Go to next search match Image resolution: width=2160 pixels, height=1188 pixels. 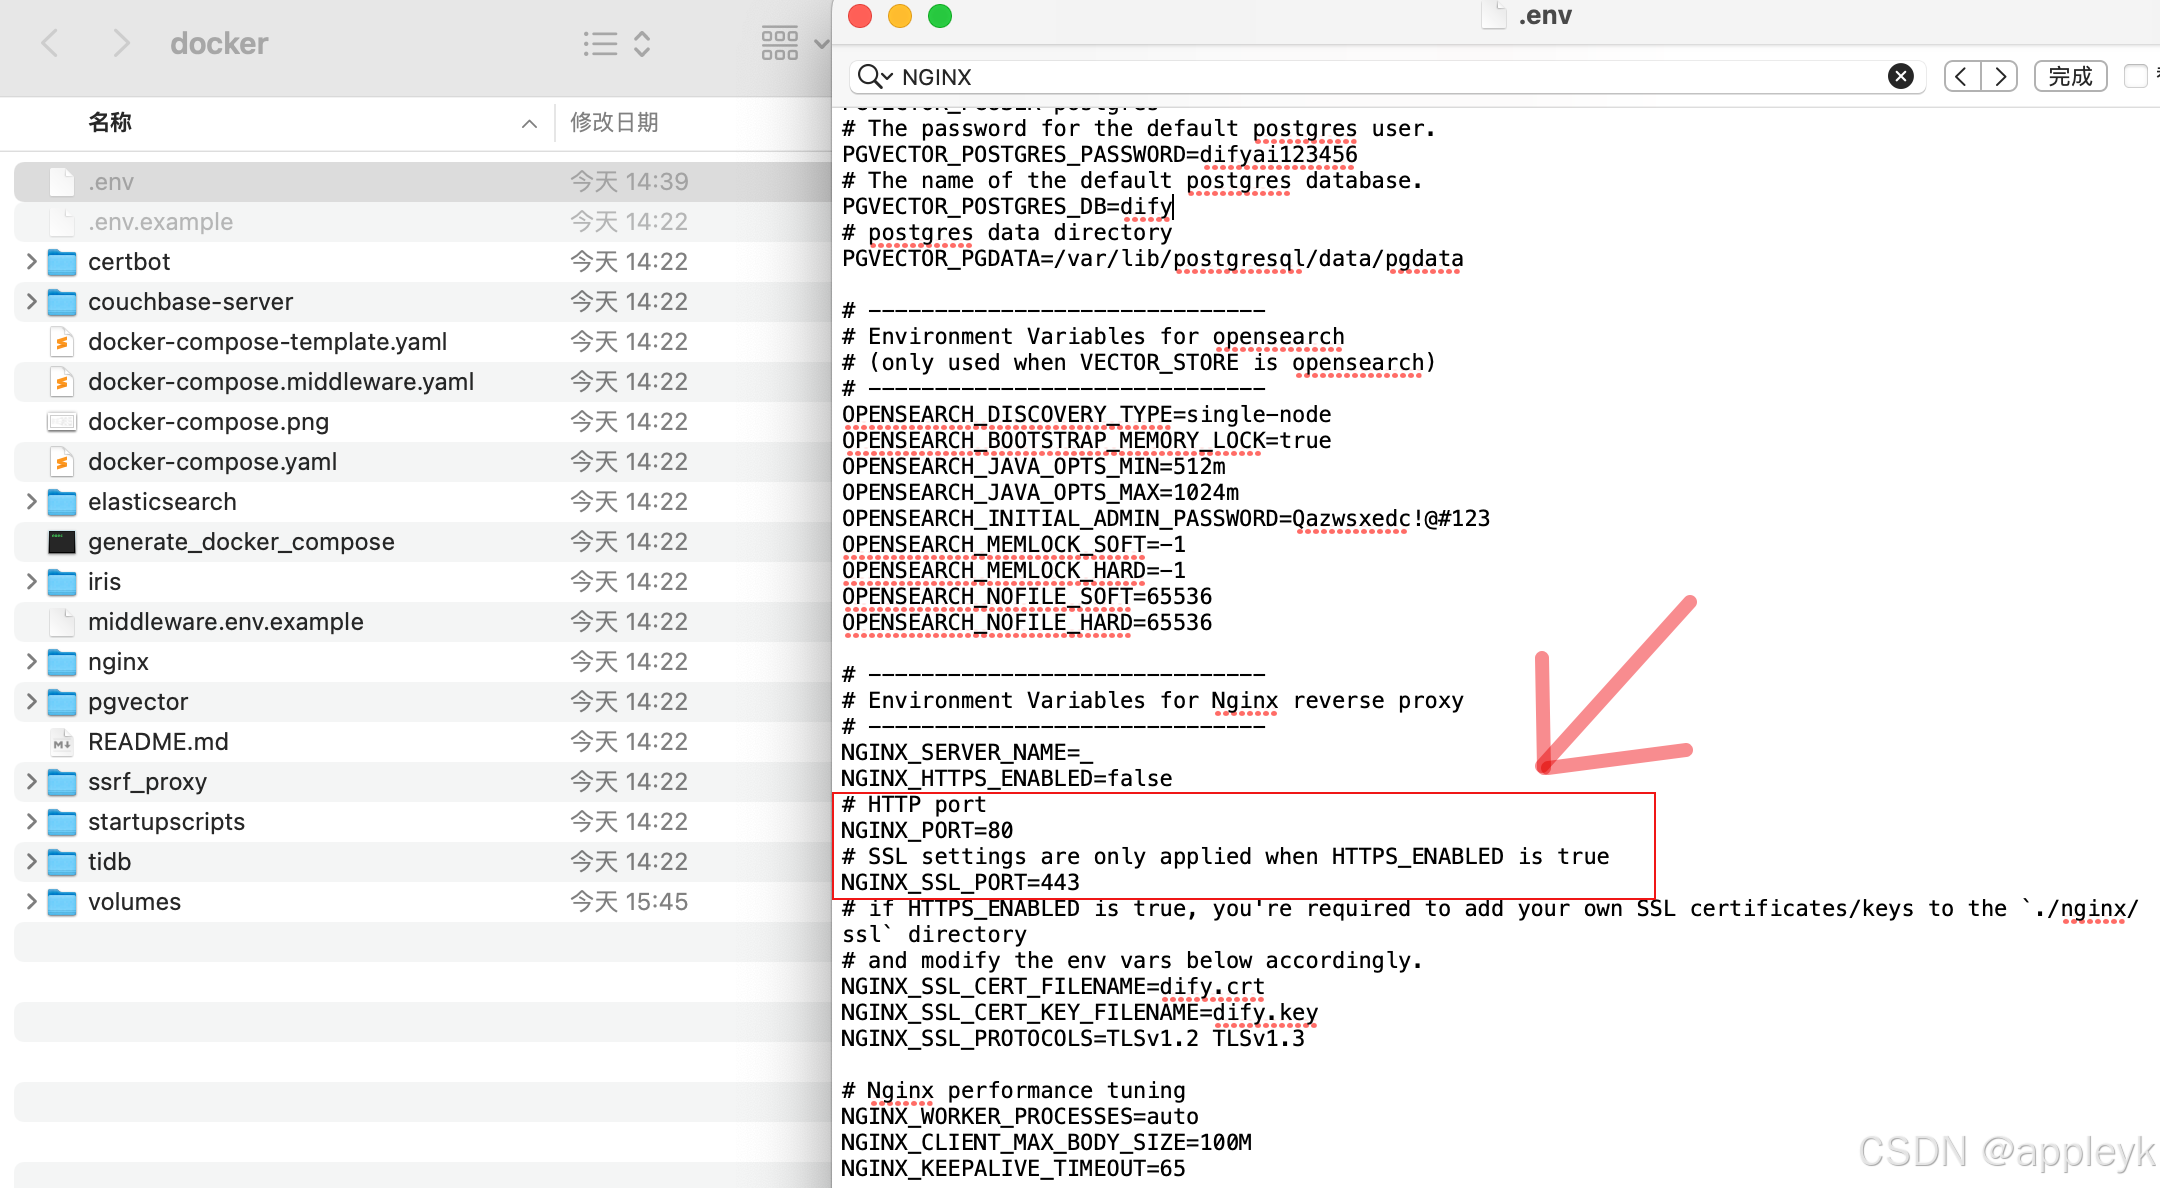(1999, 76)
